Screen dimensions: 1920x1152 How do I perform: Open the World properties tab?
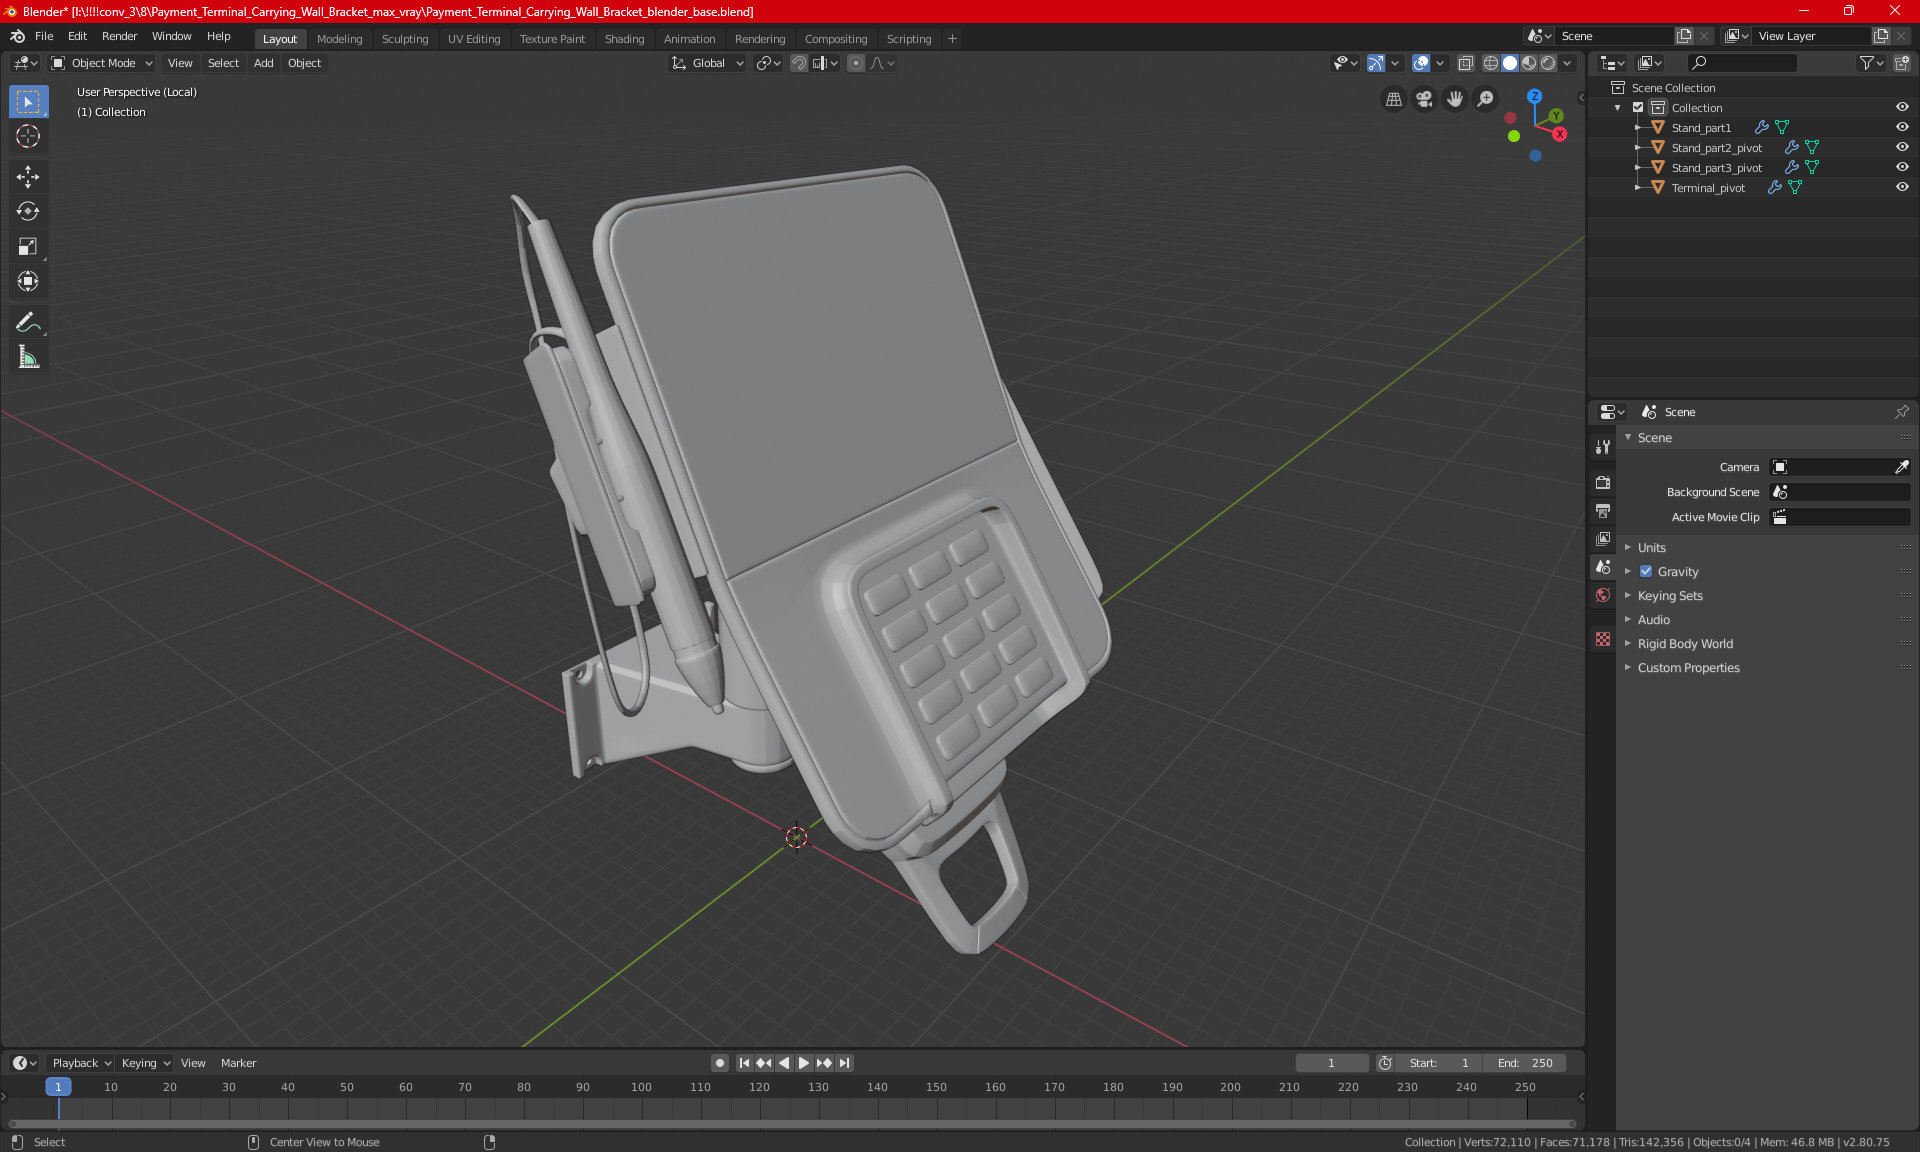[1603, 595]
